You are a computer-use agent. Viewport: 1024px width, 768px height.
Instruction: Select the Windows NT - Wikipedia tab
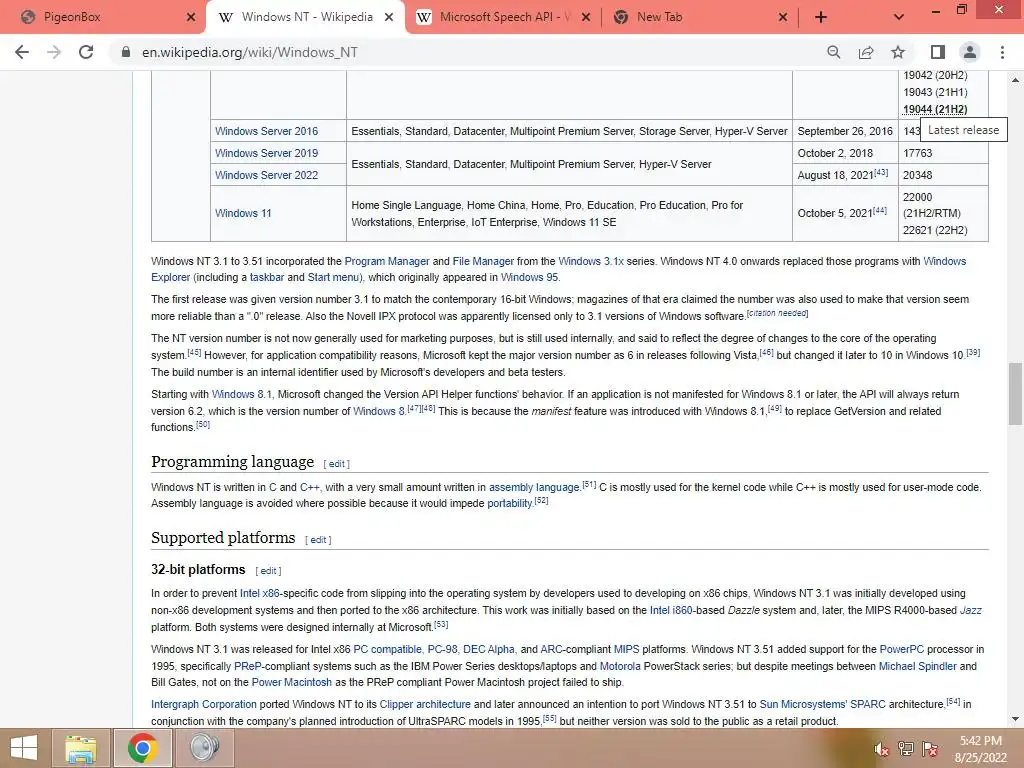(304, 18)
